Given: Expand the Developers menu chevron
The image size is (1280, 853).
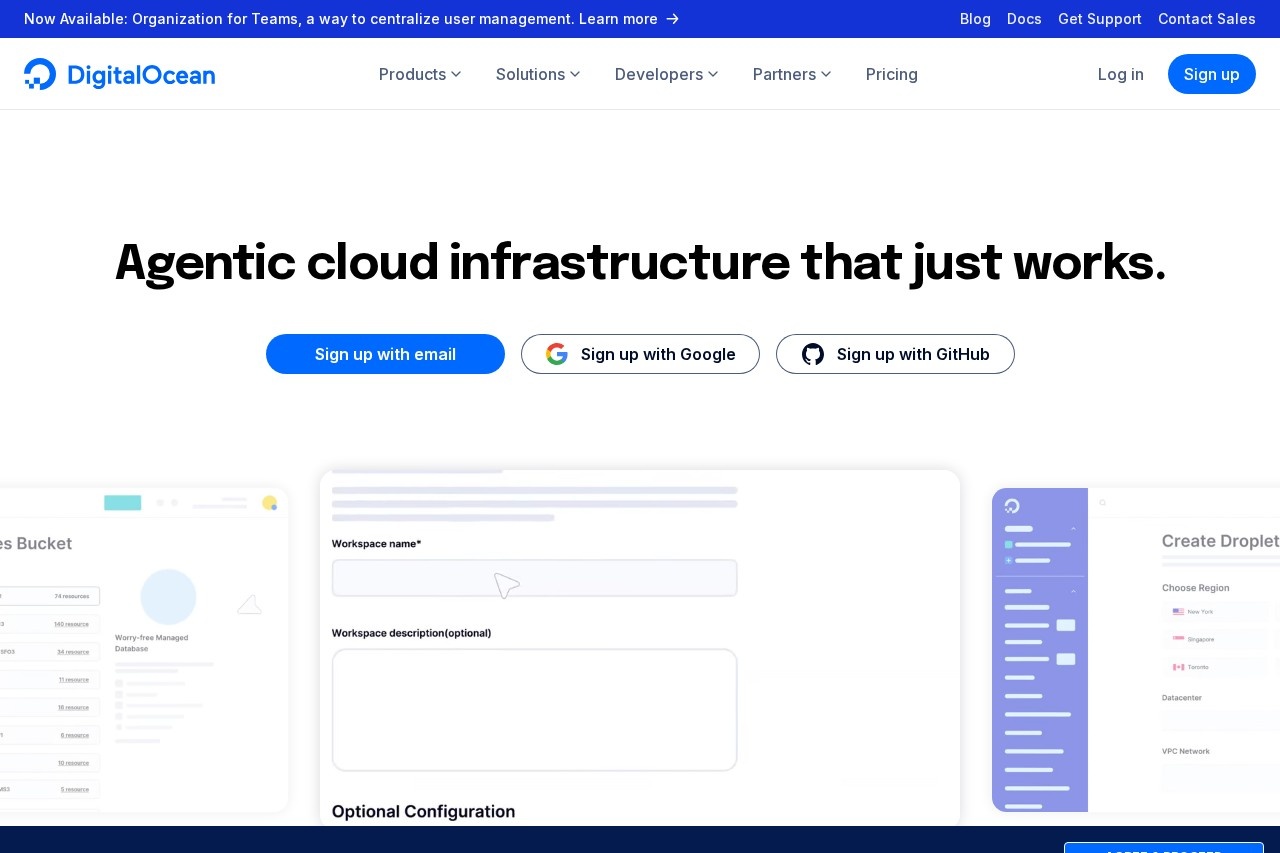Looking at the screenshot, I should pos(713,74).
